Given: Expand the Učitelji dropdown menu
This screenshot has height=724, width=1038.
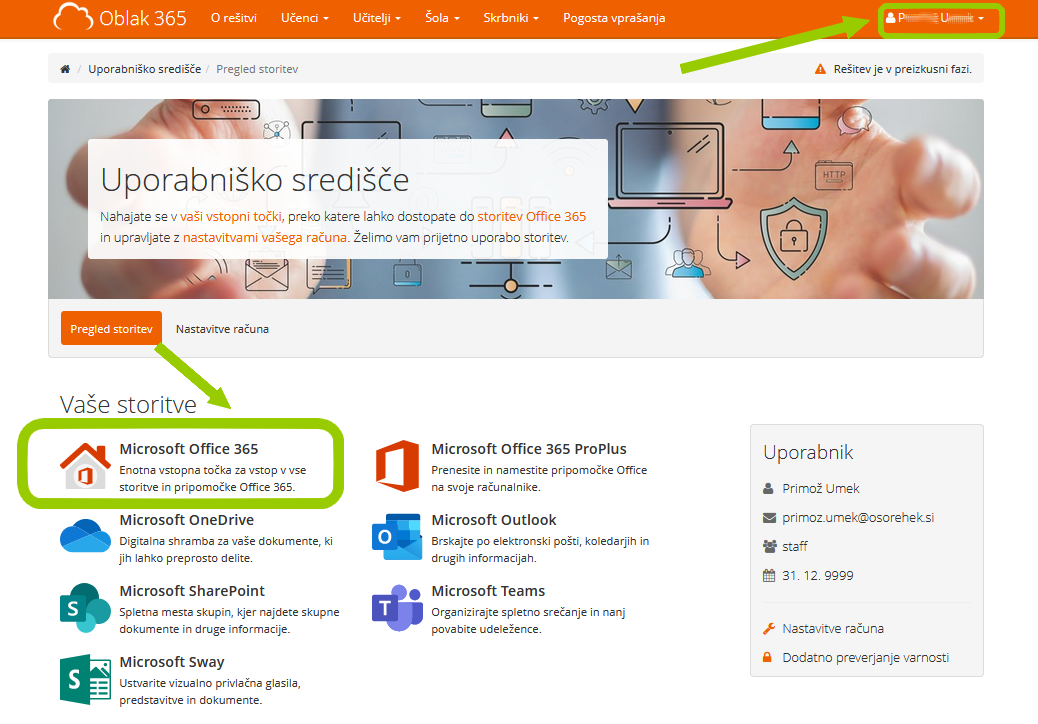Looking at the screenshot, I should pyautogui.click(x=377, y=18).
